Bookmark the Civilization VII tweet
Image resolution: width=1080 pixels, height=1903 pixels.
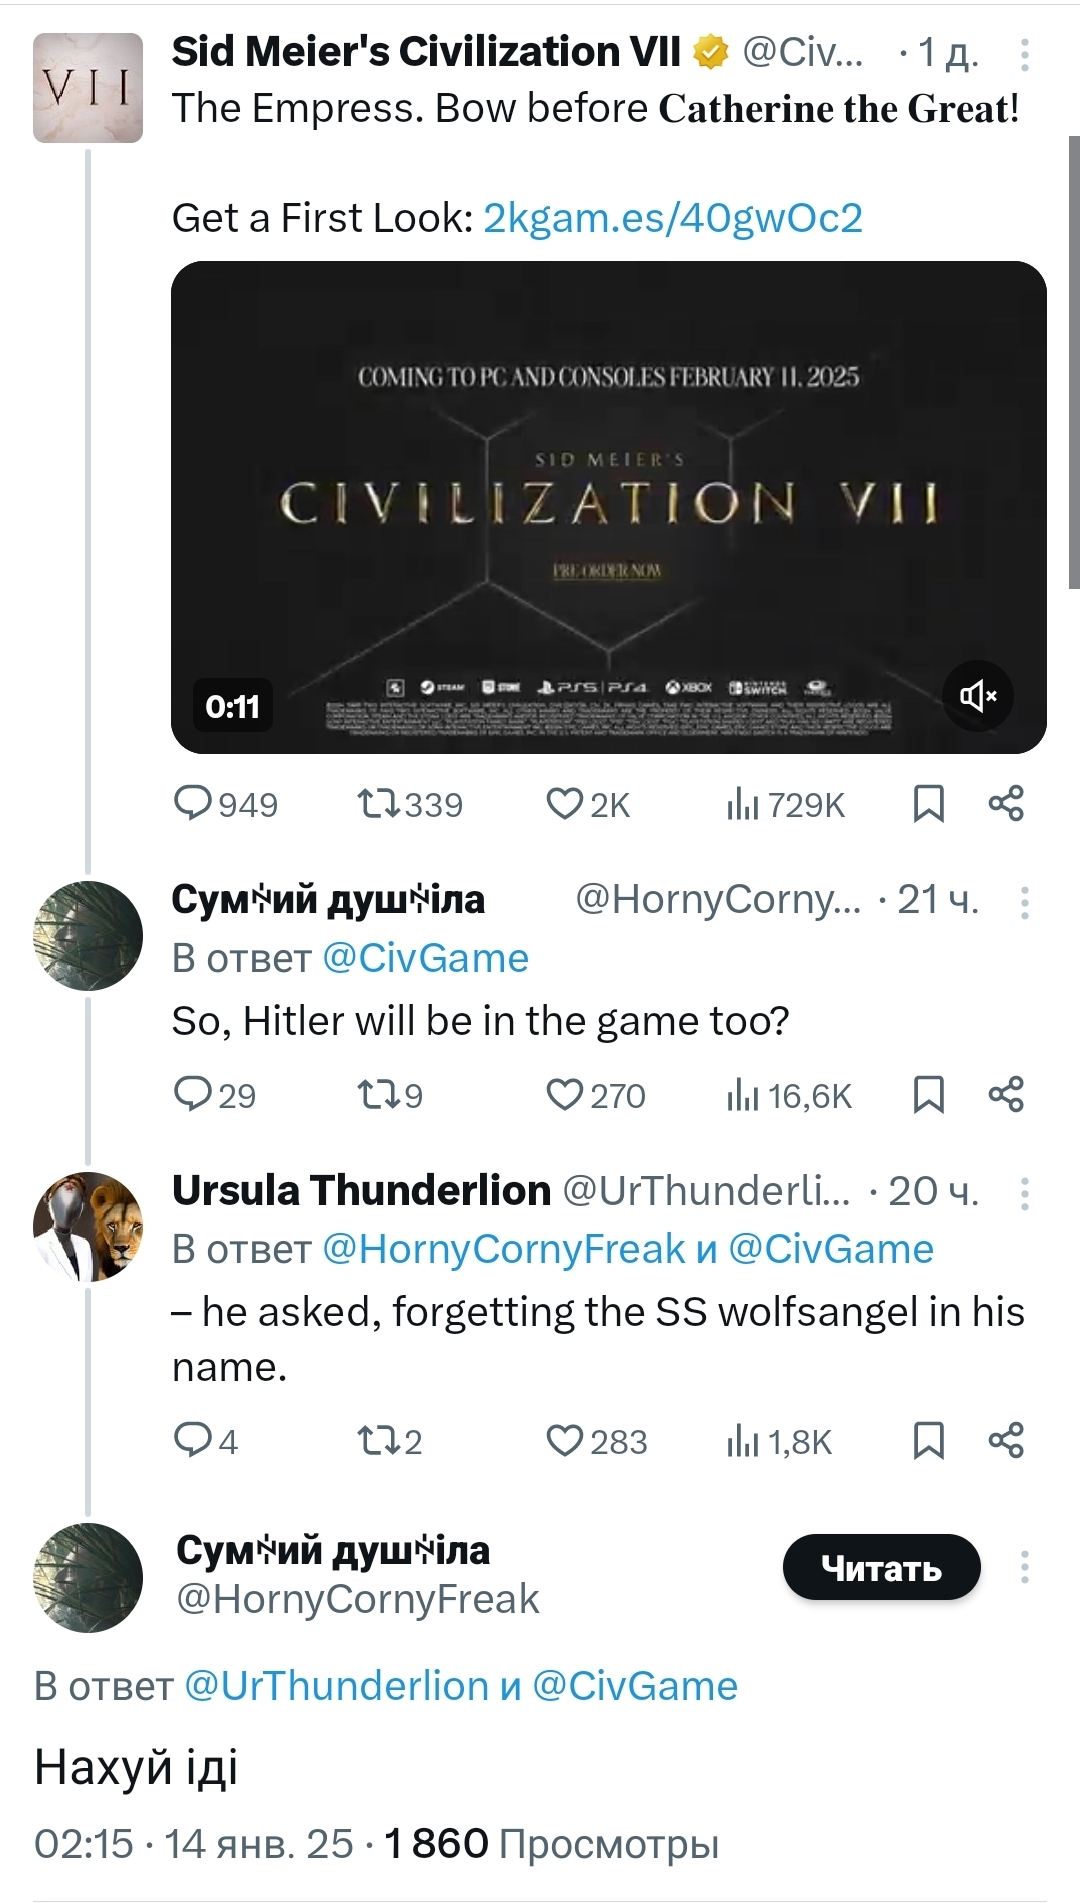point(929,804)
